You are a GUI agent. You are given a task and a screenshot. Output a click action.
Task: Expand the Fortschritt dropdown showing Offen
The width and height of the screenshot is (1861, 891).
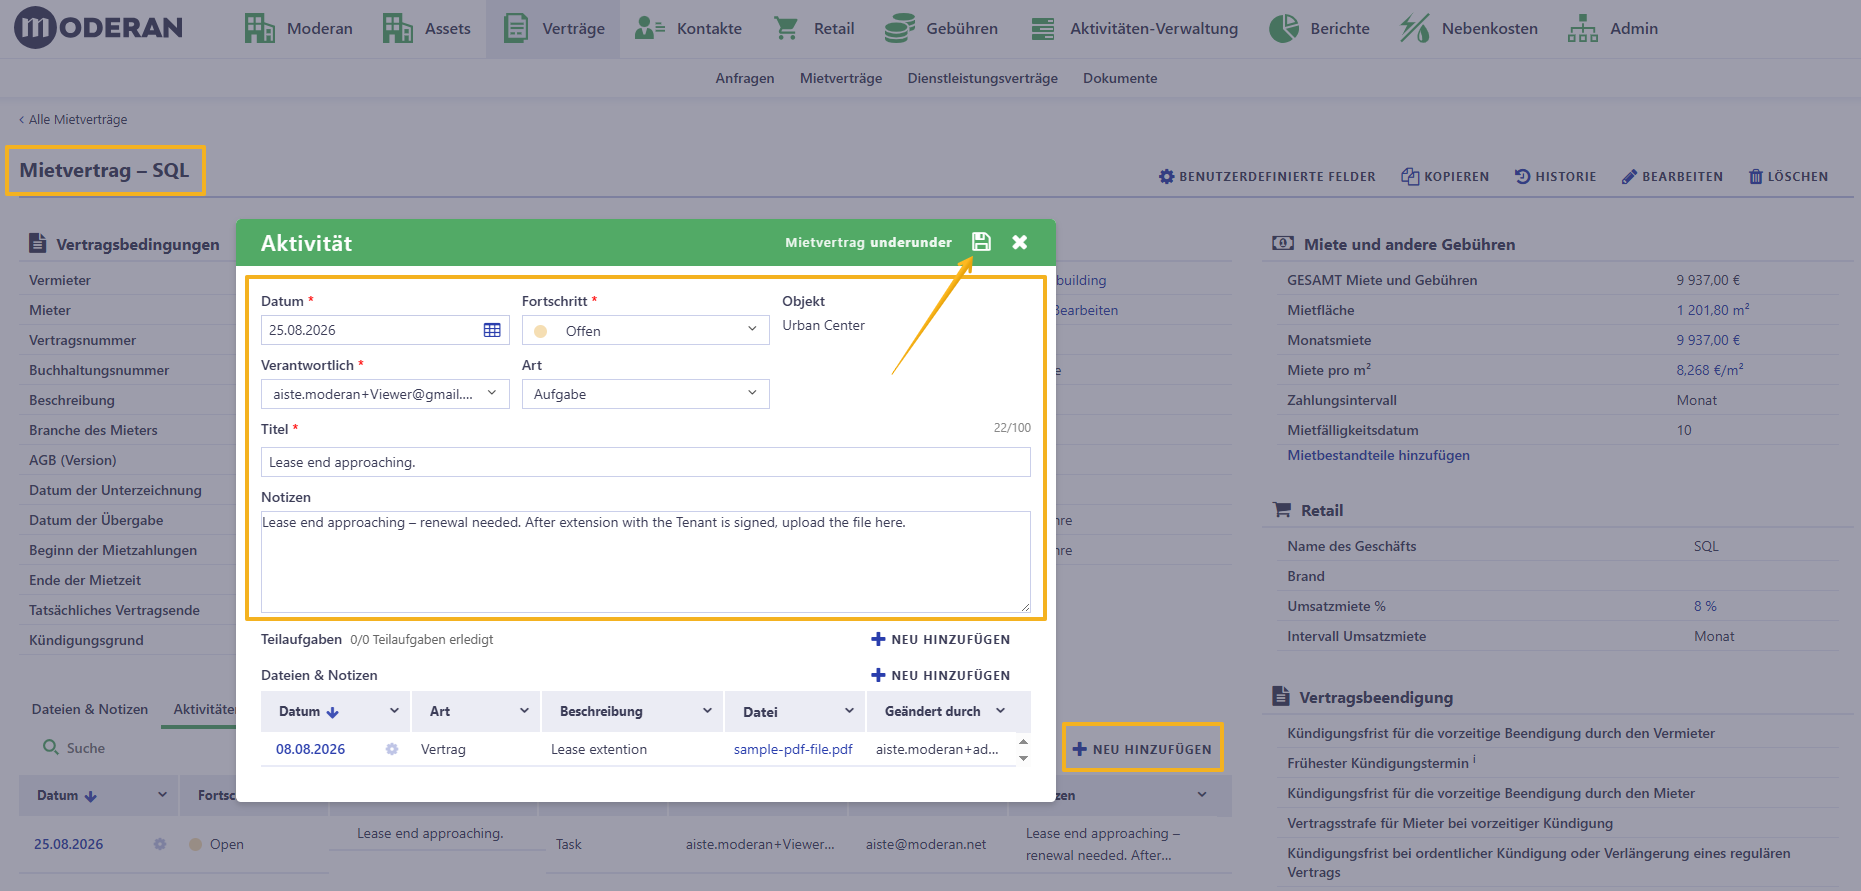click(645, 330)
